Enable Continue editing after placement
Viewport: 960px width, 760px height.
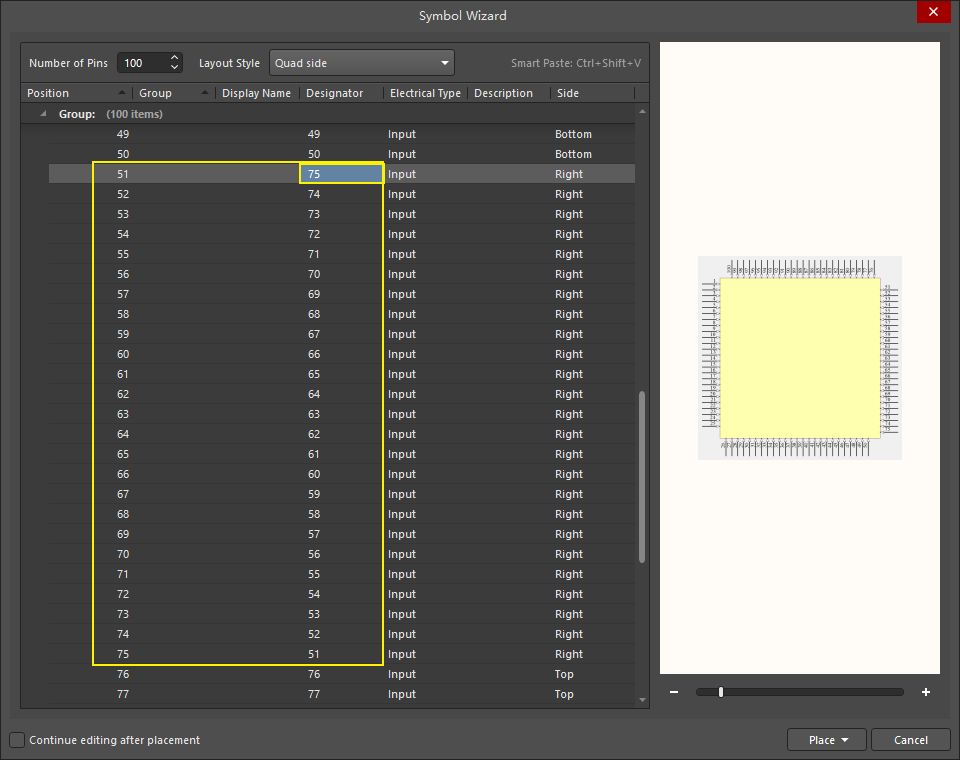pos(17,740)
